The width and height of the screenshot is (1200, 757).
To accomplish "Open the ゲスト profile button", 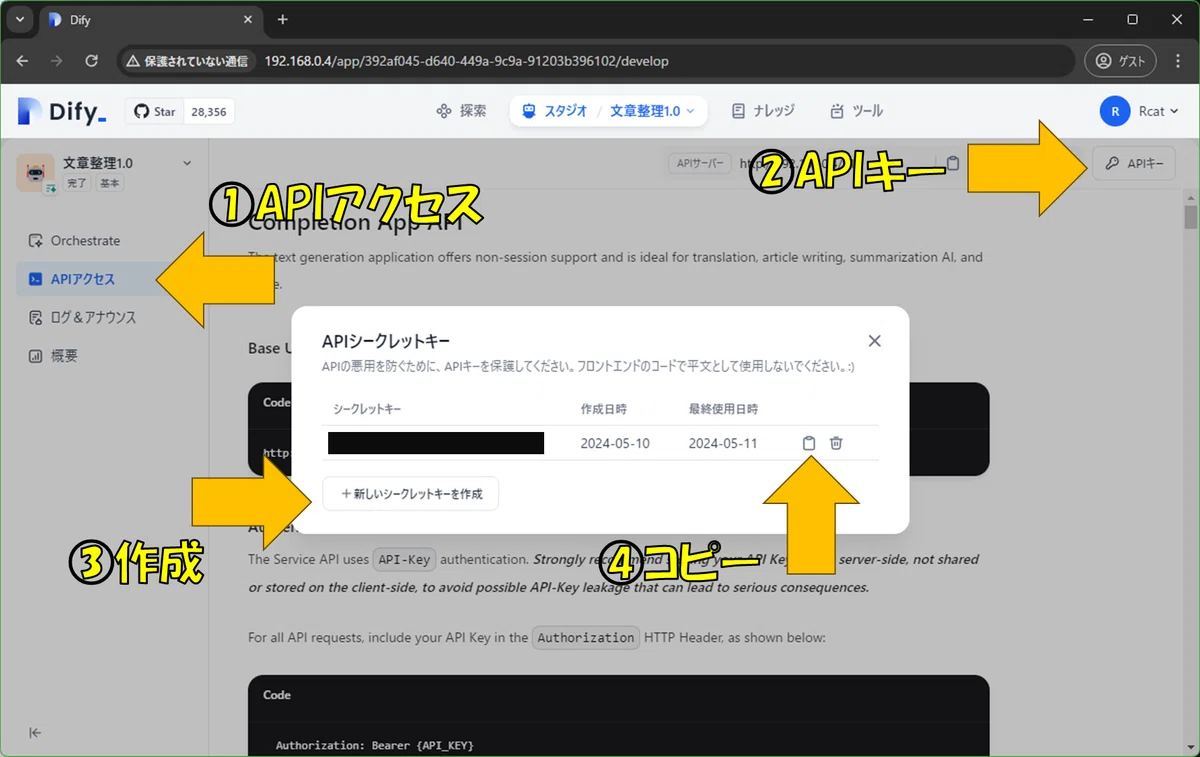I will [1120, 61].
